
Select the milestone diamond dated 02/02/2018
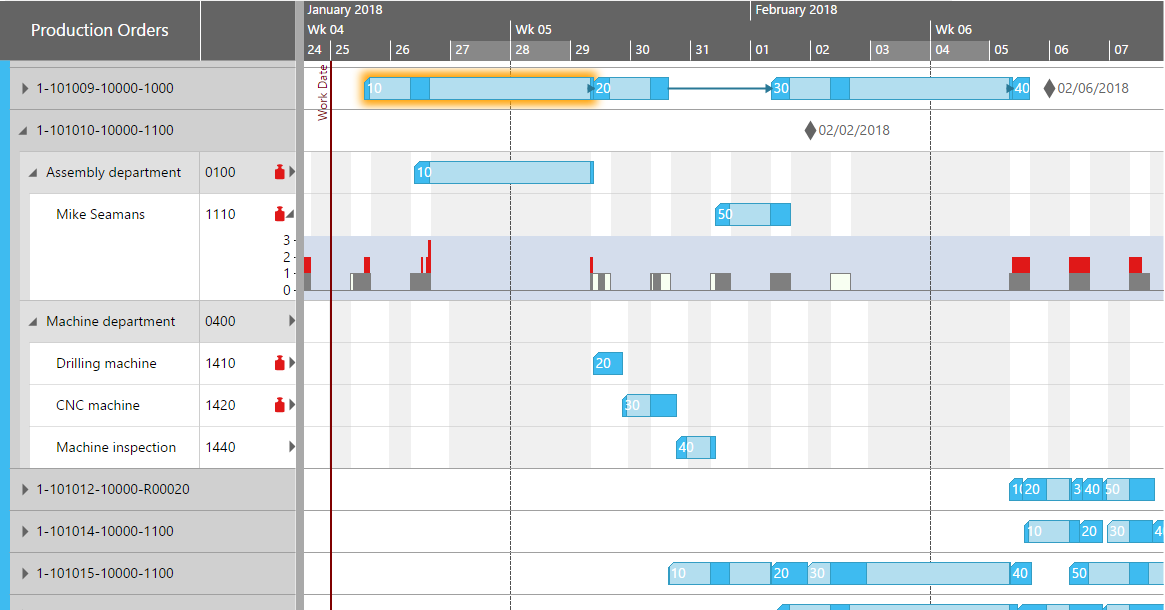pyautogui.click(x=810, y=129)
